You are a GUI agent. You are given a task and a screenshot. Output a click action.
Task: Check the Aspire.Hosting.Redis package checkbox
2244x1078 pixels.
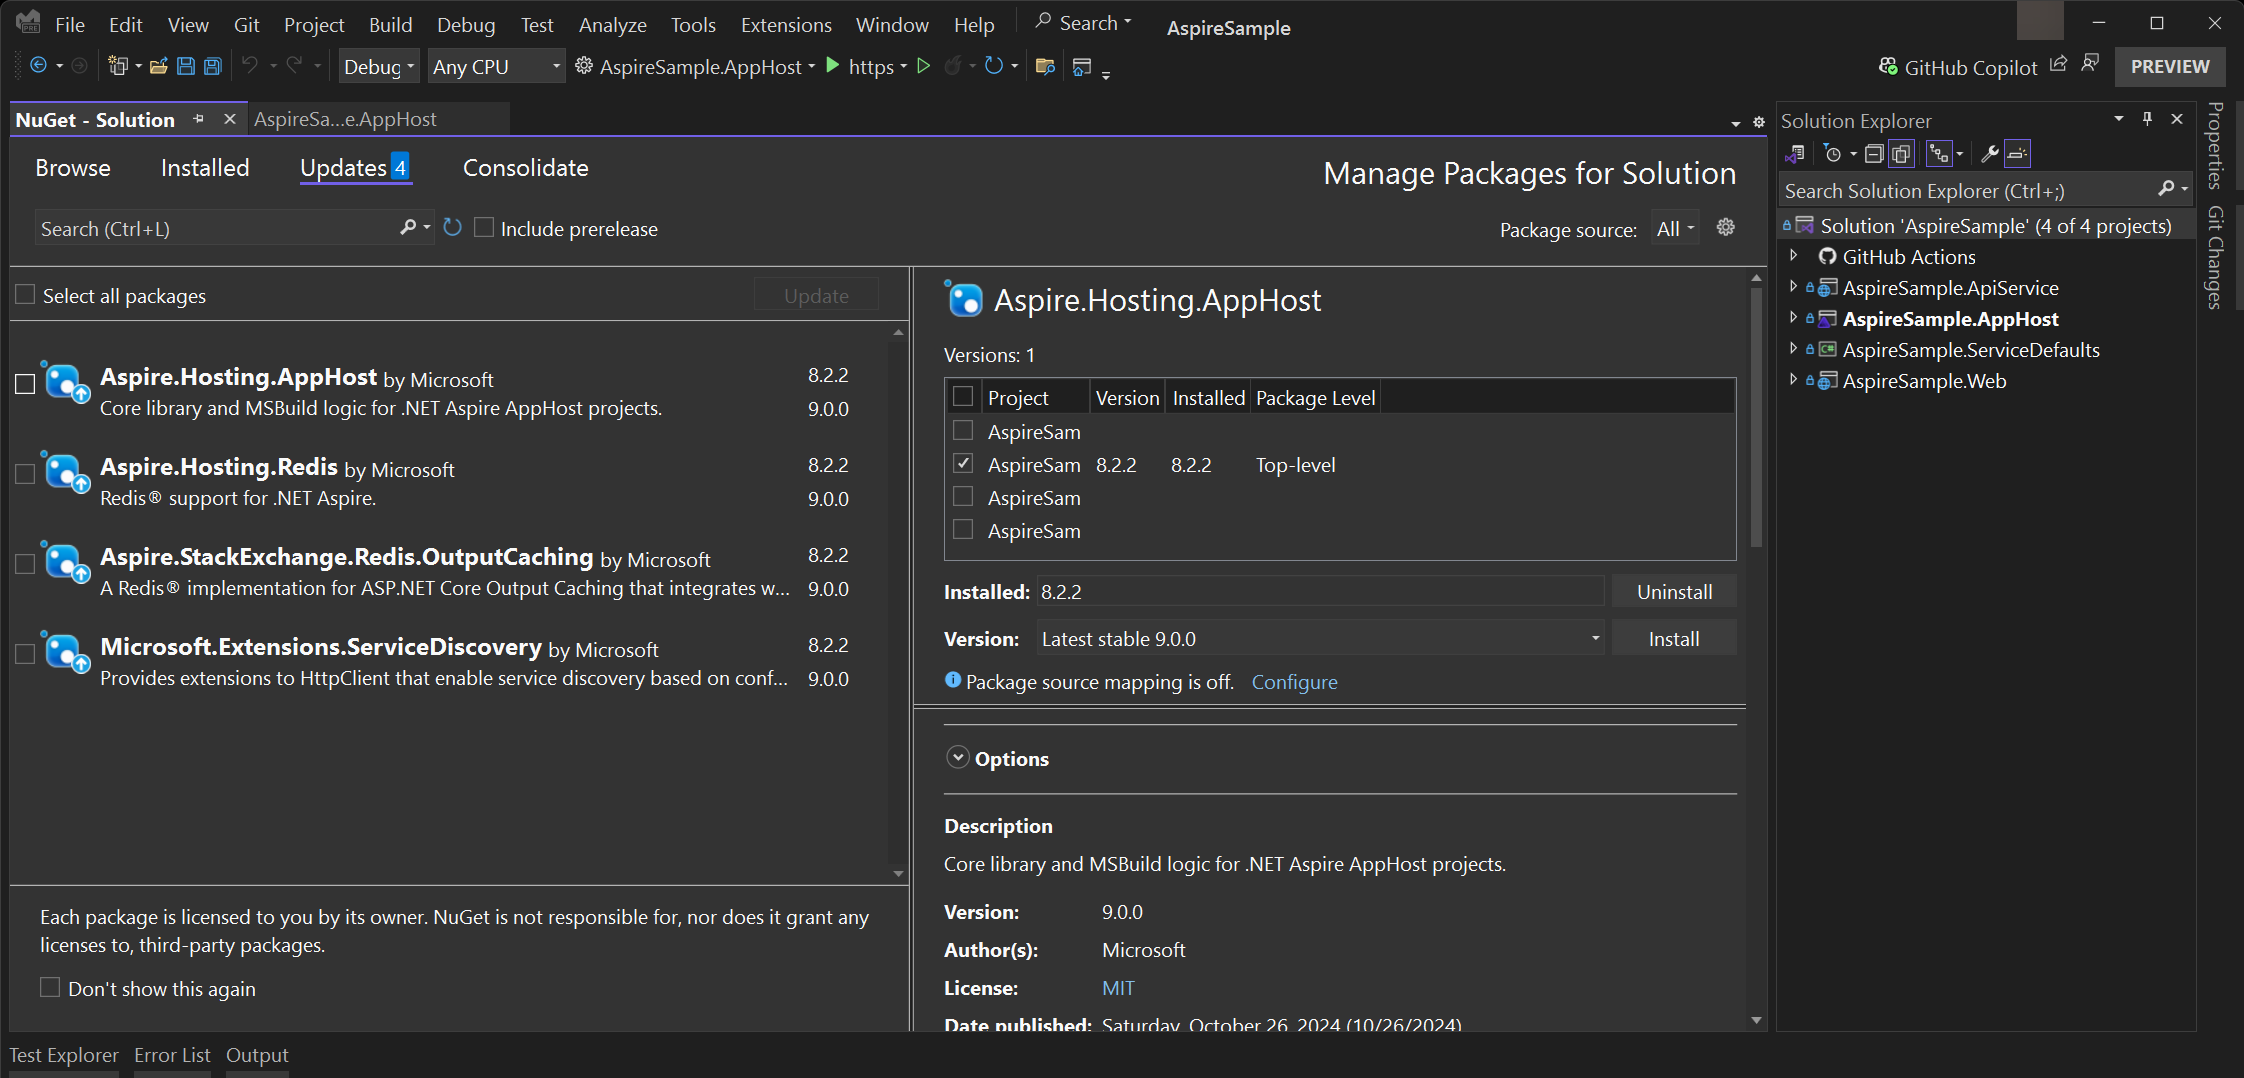(26, 474)
